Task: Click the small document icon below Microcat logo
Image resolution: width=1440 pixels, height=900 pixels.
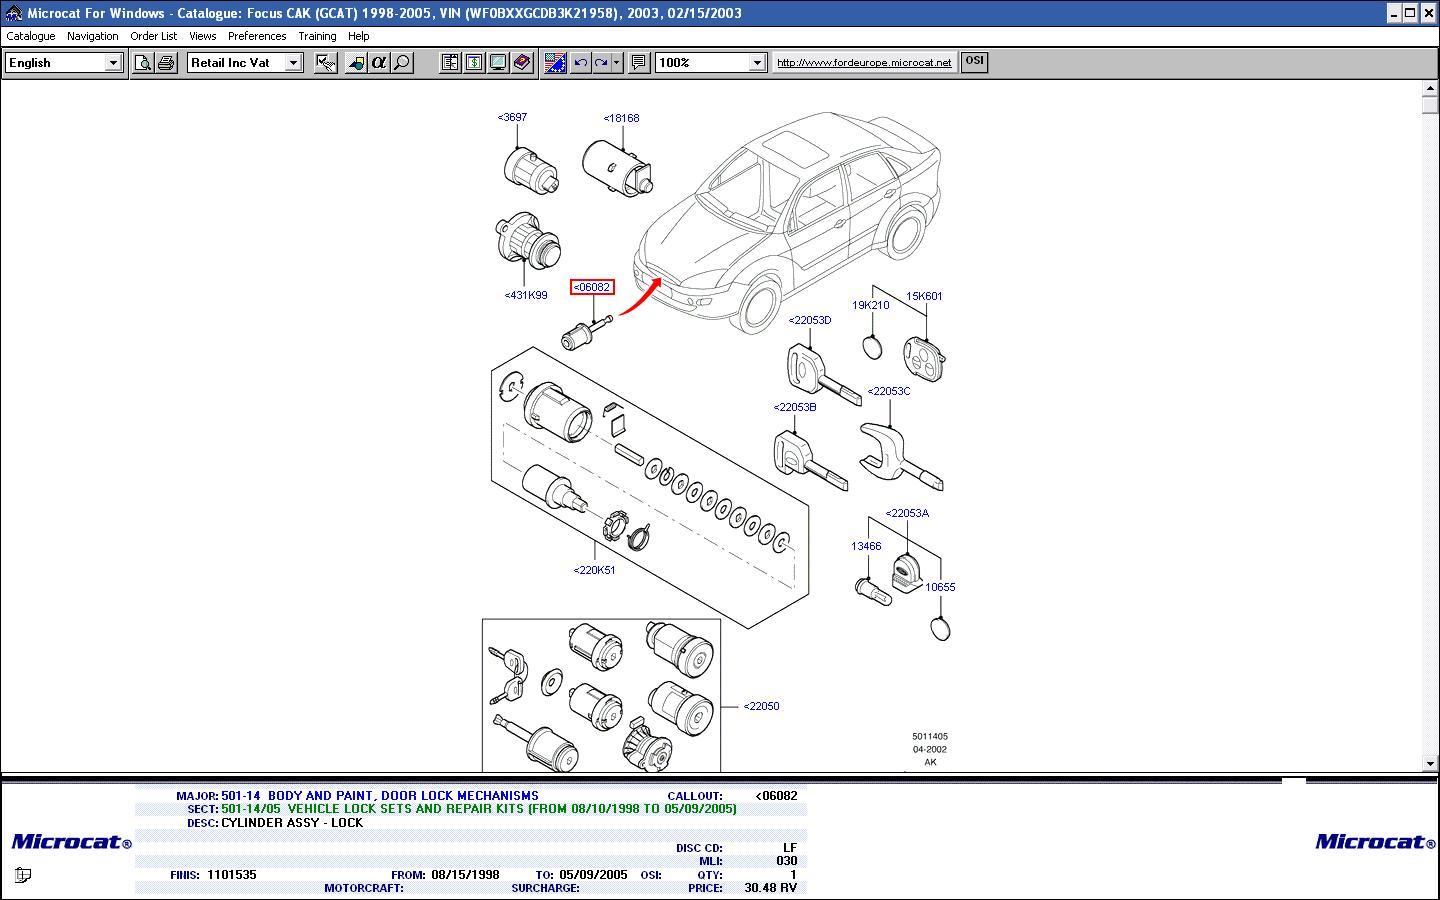Action: point(23,876)
